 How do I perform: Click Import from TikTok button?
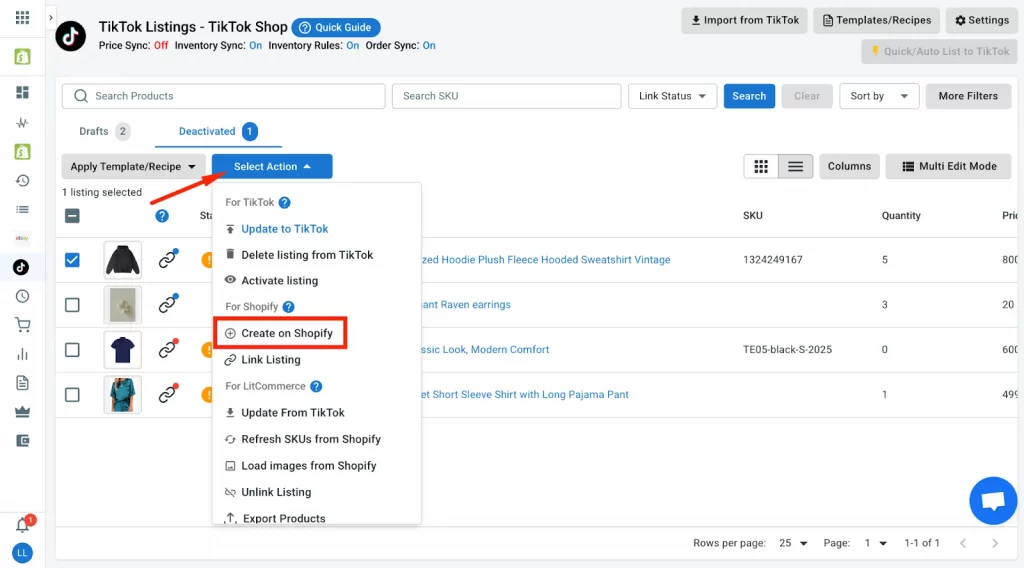tap(744, 20)
